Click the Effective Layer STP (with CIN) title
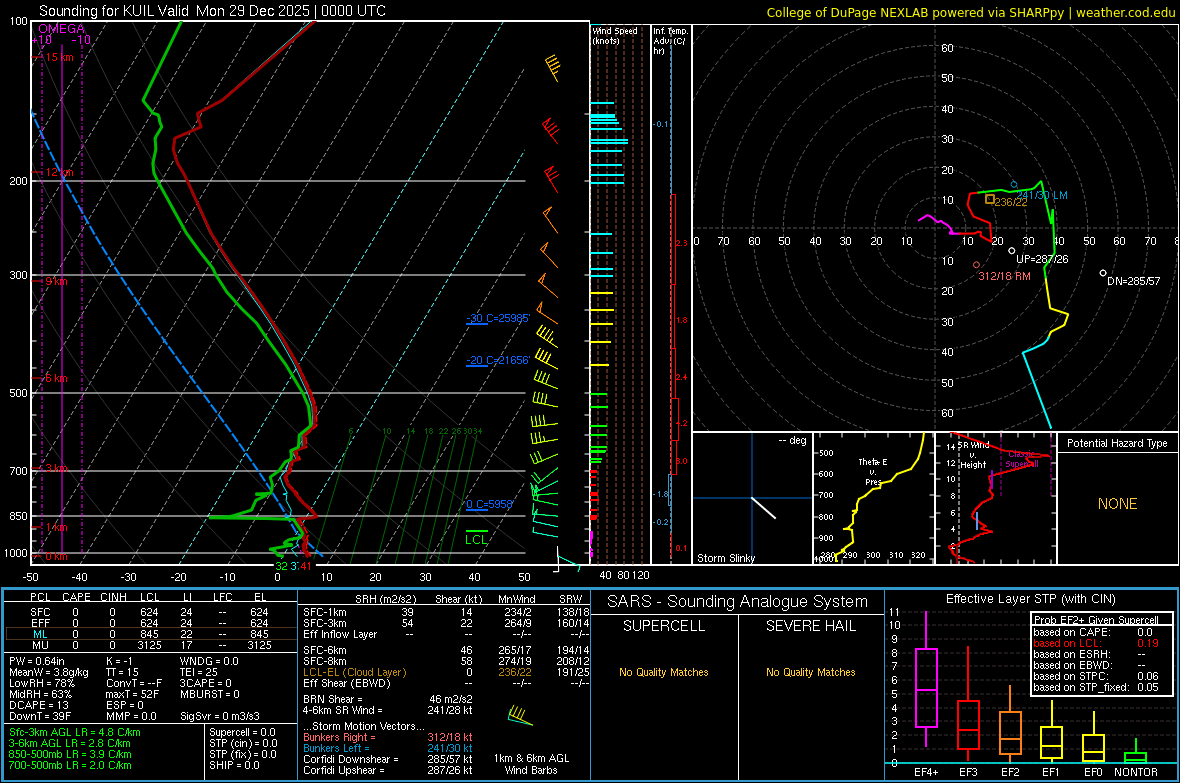Viewport: 1180px width, 783px height. [x=1030, y=599]
